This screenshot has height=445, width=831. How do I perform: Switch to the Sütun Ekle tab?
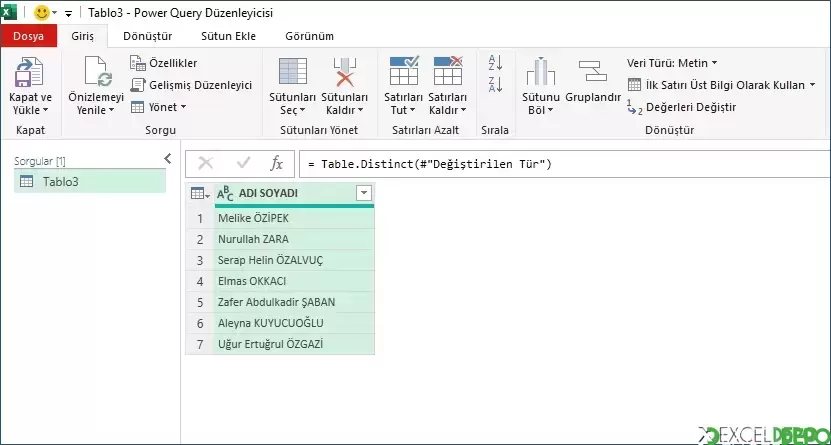(228, 37)
